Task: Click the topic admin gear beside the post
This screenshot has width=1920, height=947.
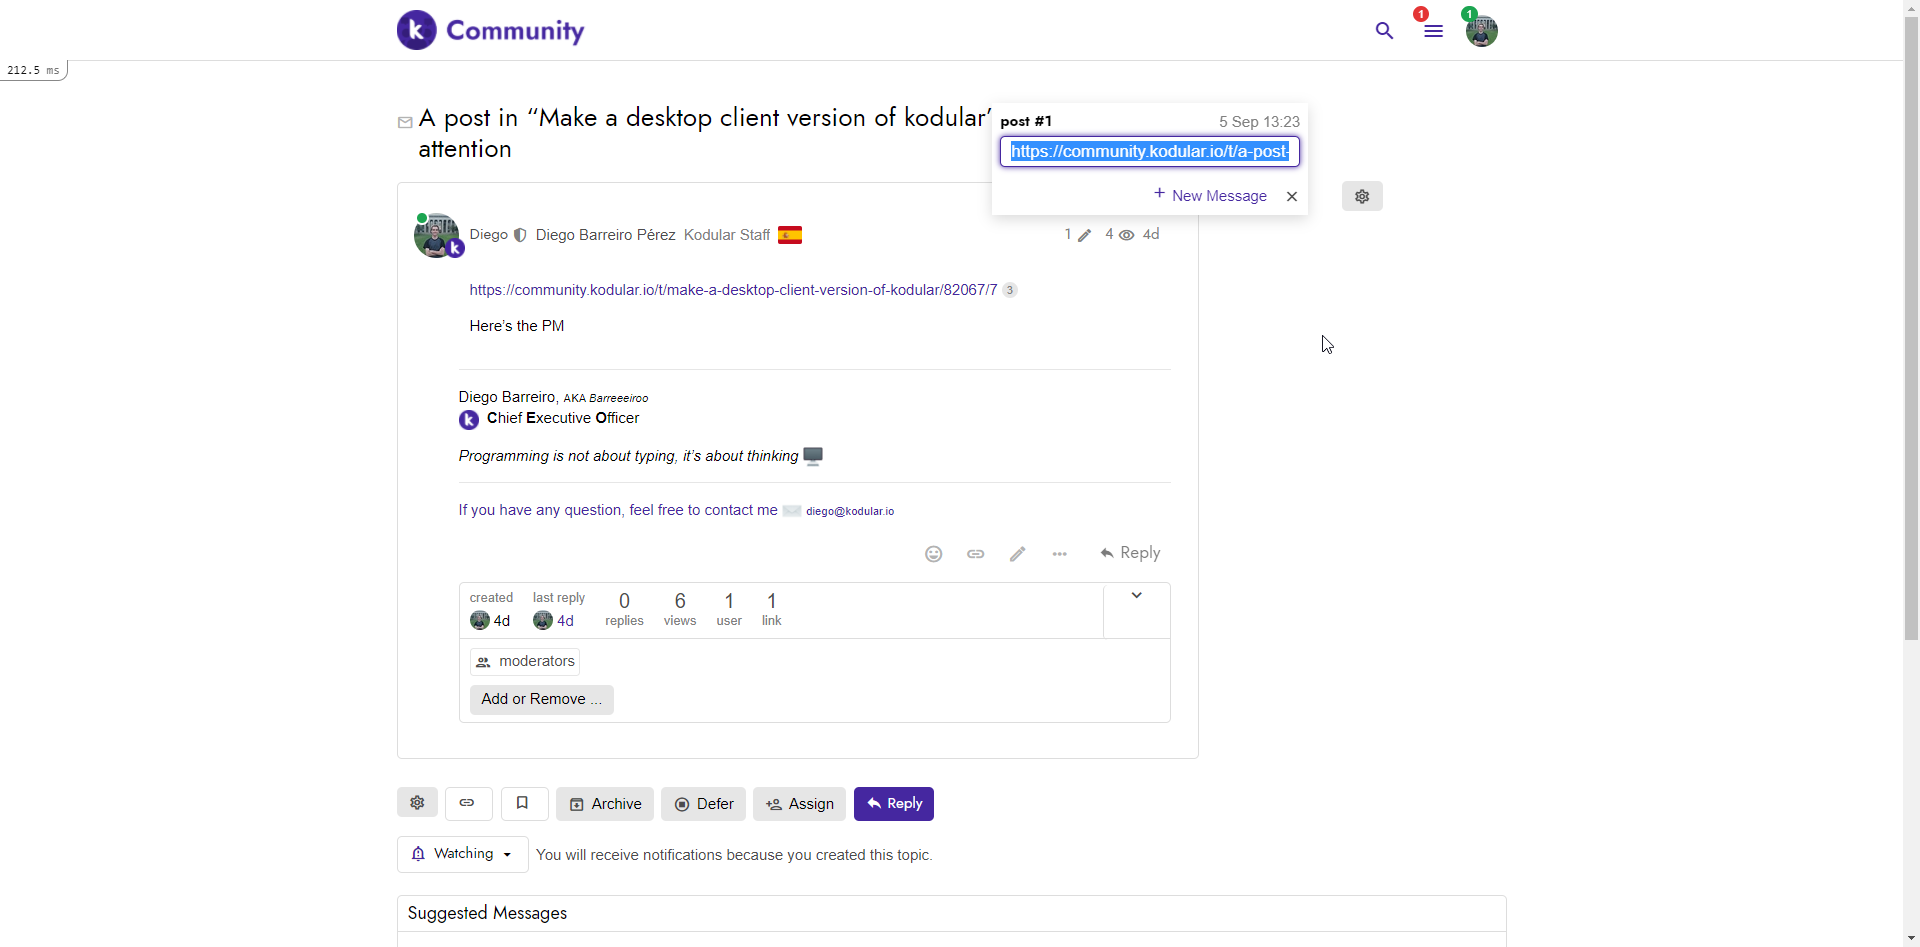Action: [1362, 196]
